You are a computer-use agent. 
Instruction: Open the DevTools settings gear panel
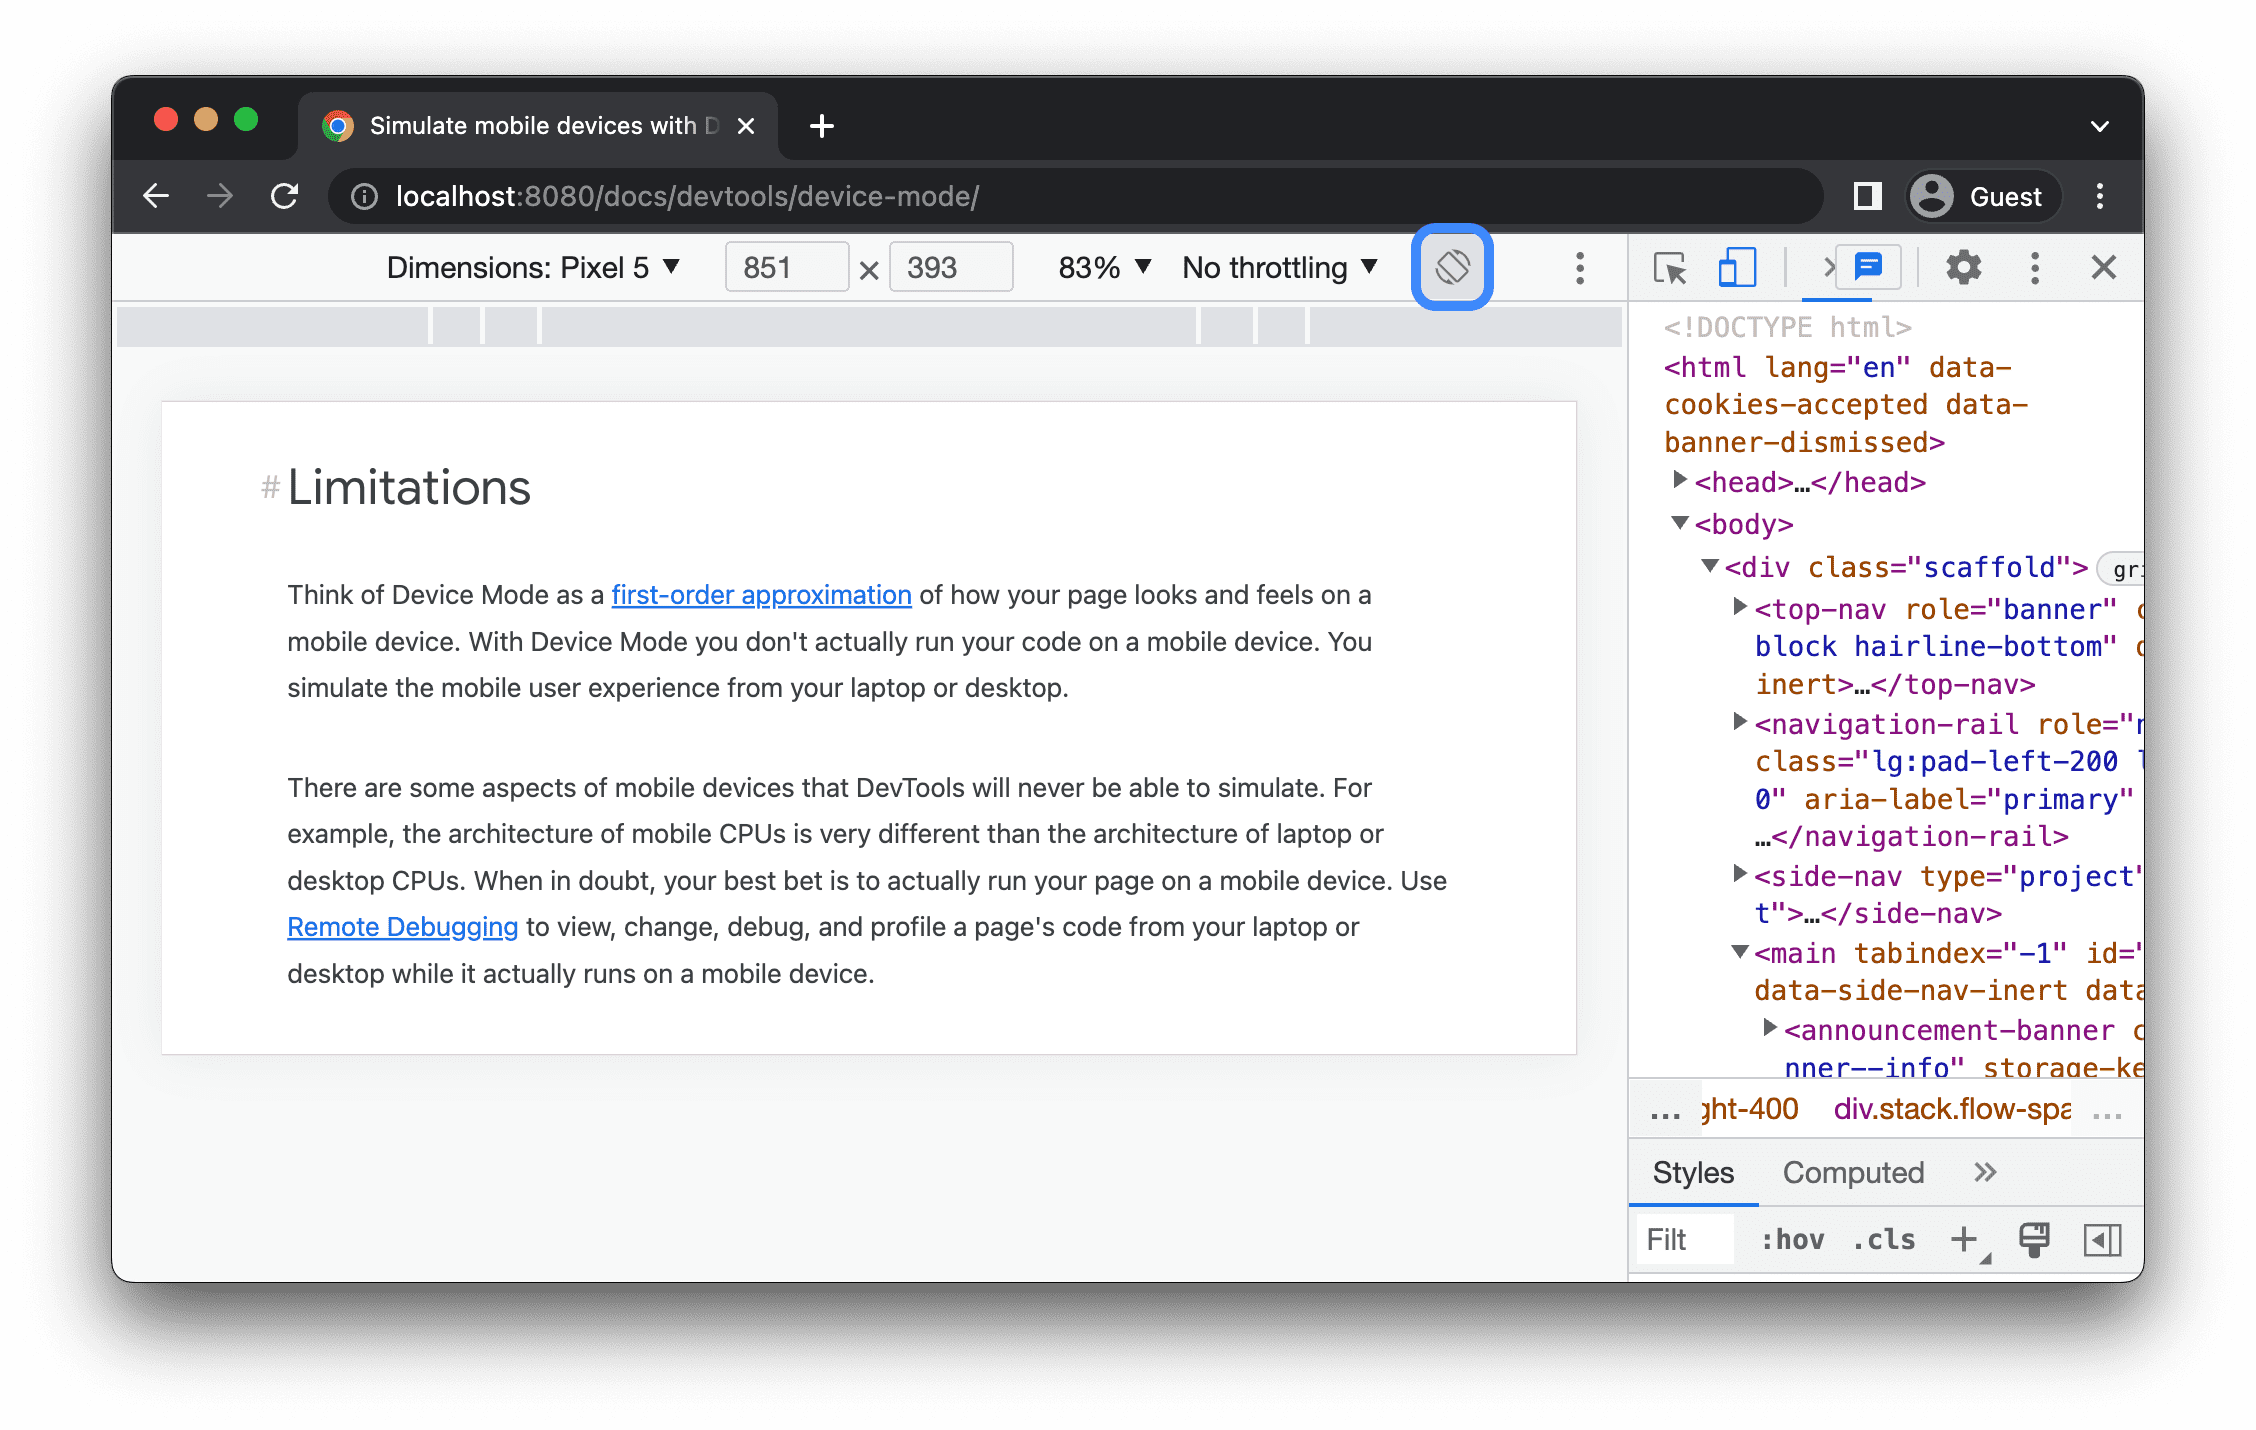tap(1962, 270)
